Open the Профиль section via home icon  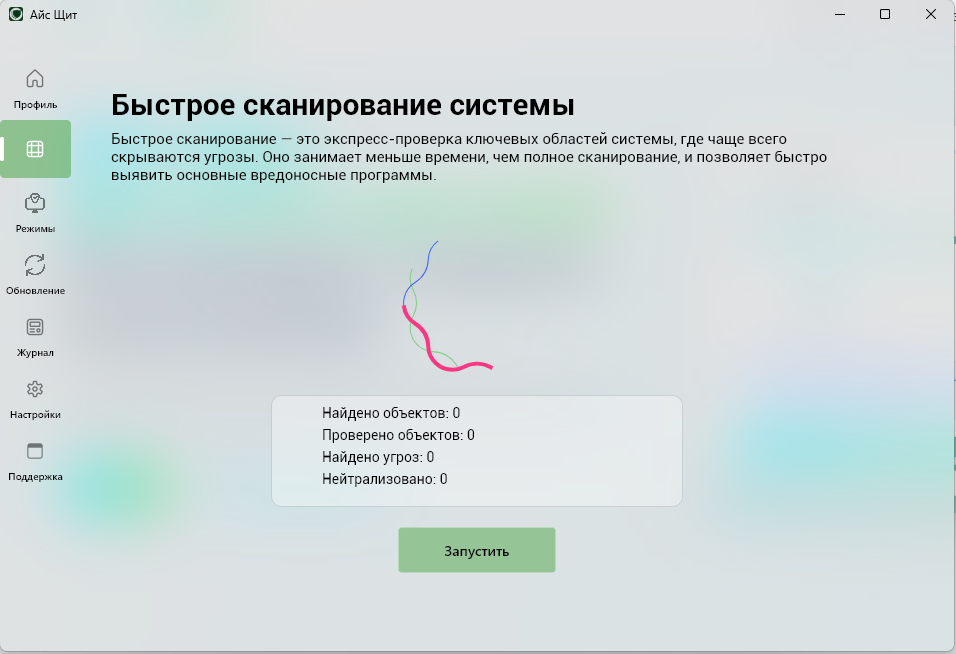[35, 78]
